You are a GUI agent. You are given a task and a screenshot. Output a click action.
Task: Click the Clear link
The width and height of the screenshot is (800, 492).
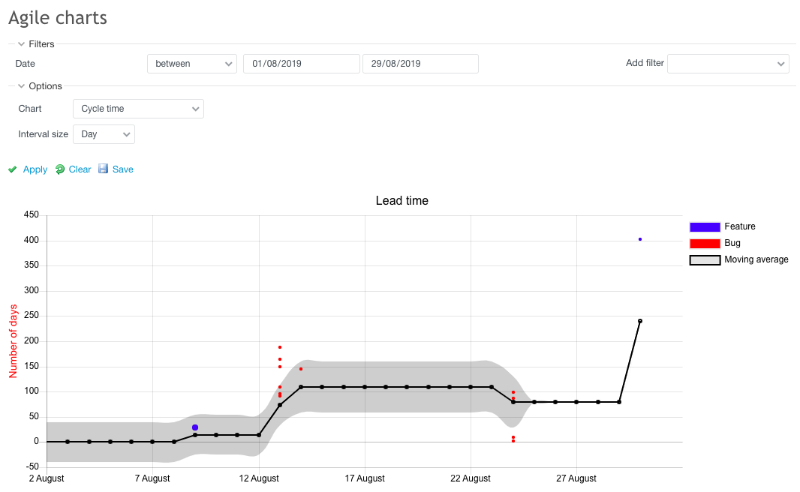[x=80, y=170]
